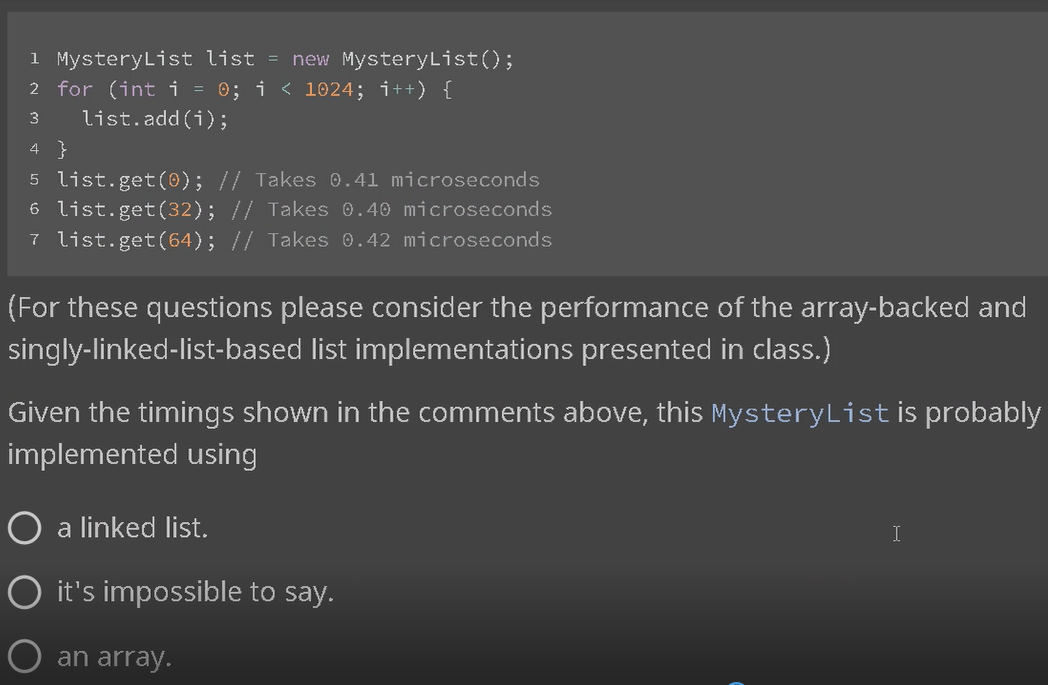Click the inline MysteryList code reference

click(800, 412)
